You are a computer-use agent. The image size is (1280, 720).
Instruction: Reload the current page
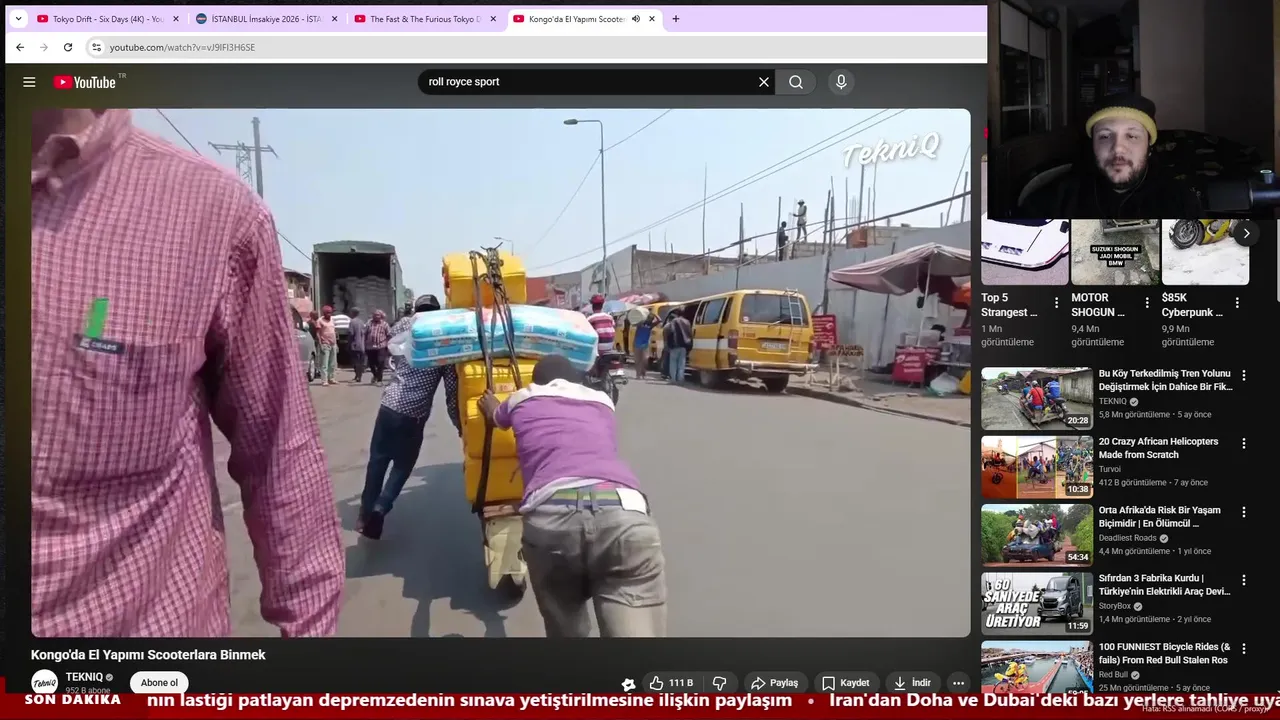(68, 47)
